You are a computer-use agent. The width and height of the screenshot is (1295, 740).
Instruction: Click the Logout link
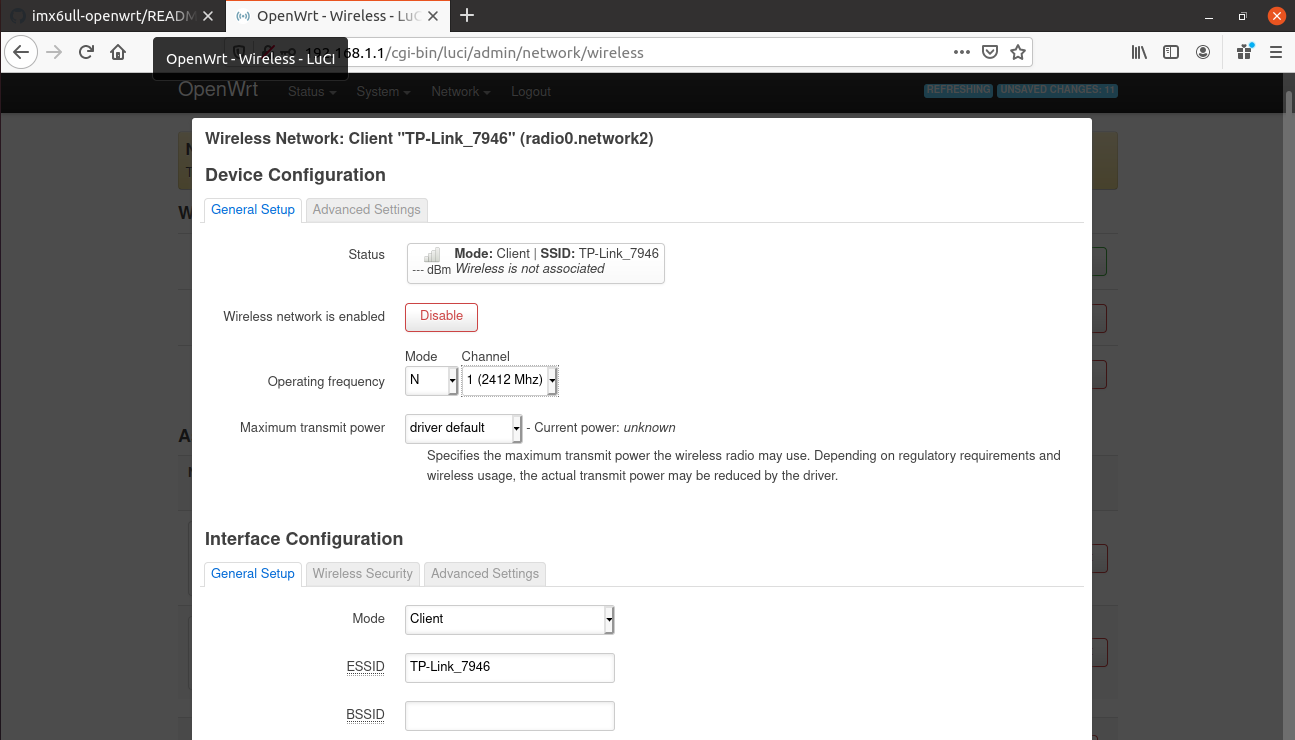(x=531, y=92)
